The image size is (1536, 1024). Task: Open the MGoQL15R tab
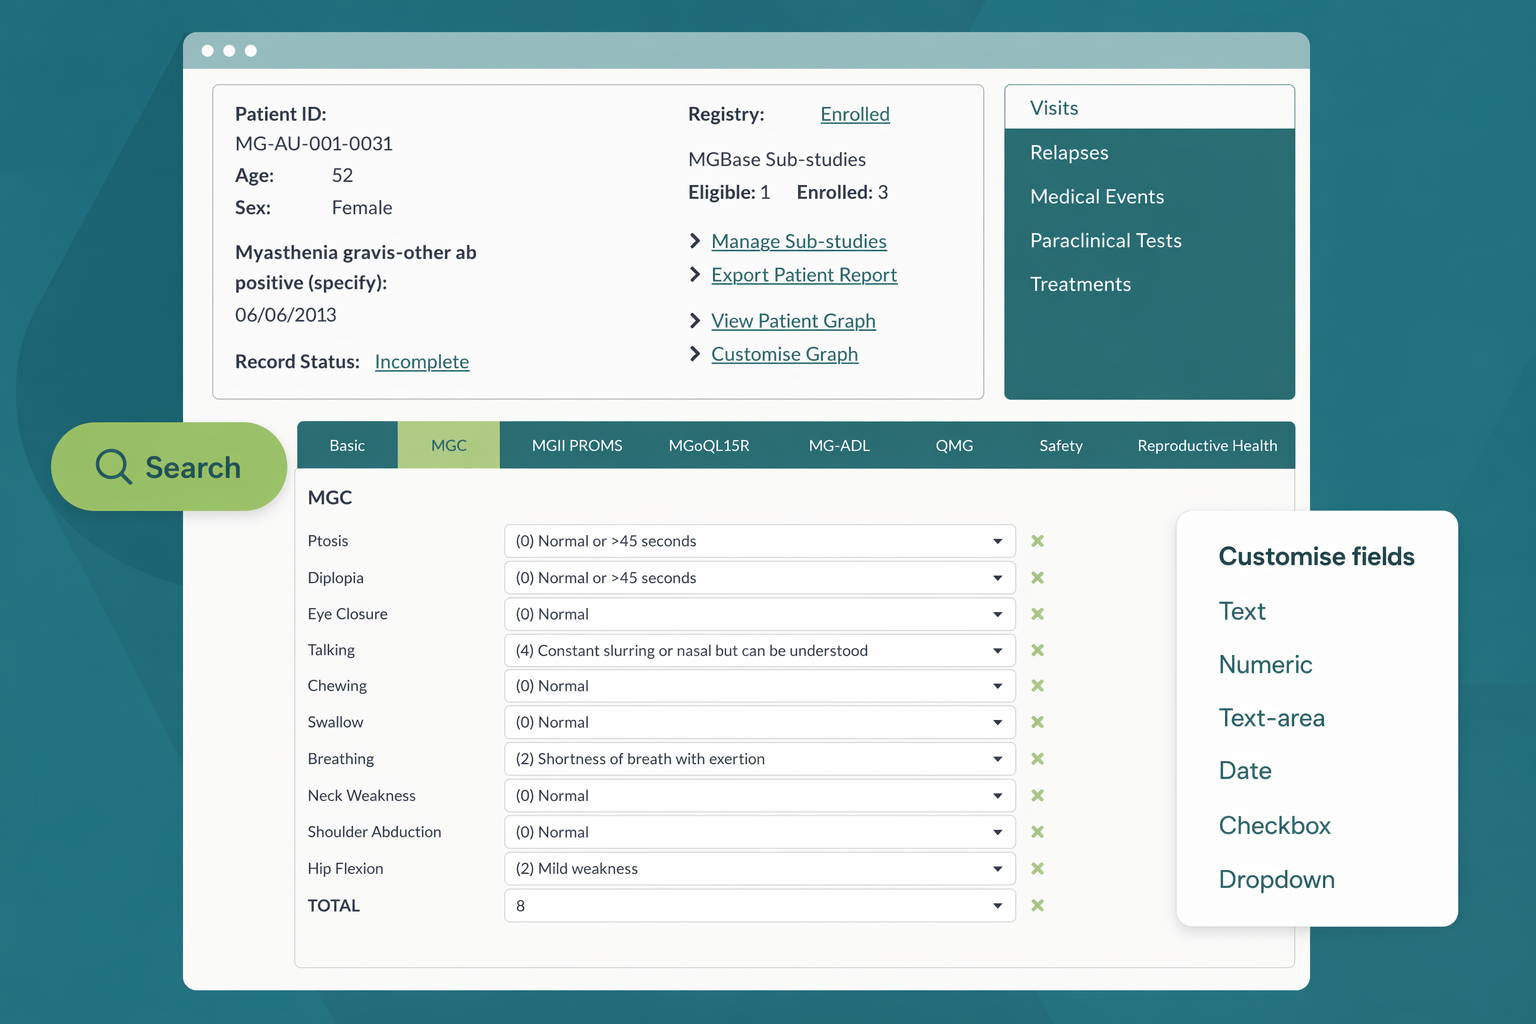click(x=709, y=445)
